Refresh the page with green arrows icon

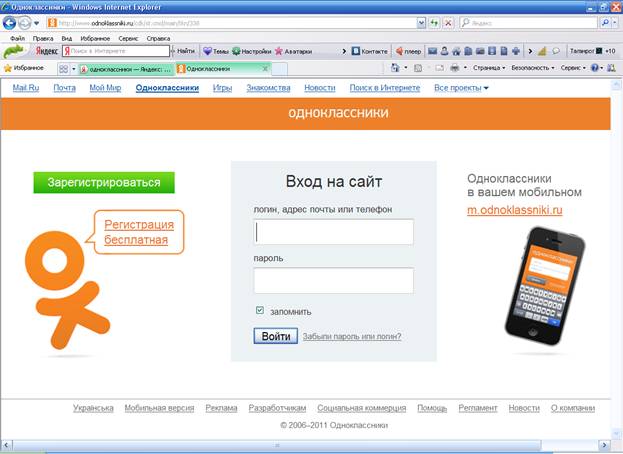(x=434, y=23)
